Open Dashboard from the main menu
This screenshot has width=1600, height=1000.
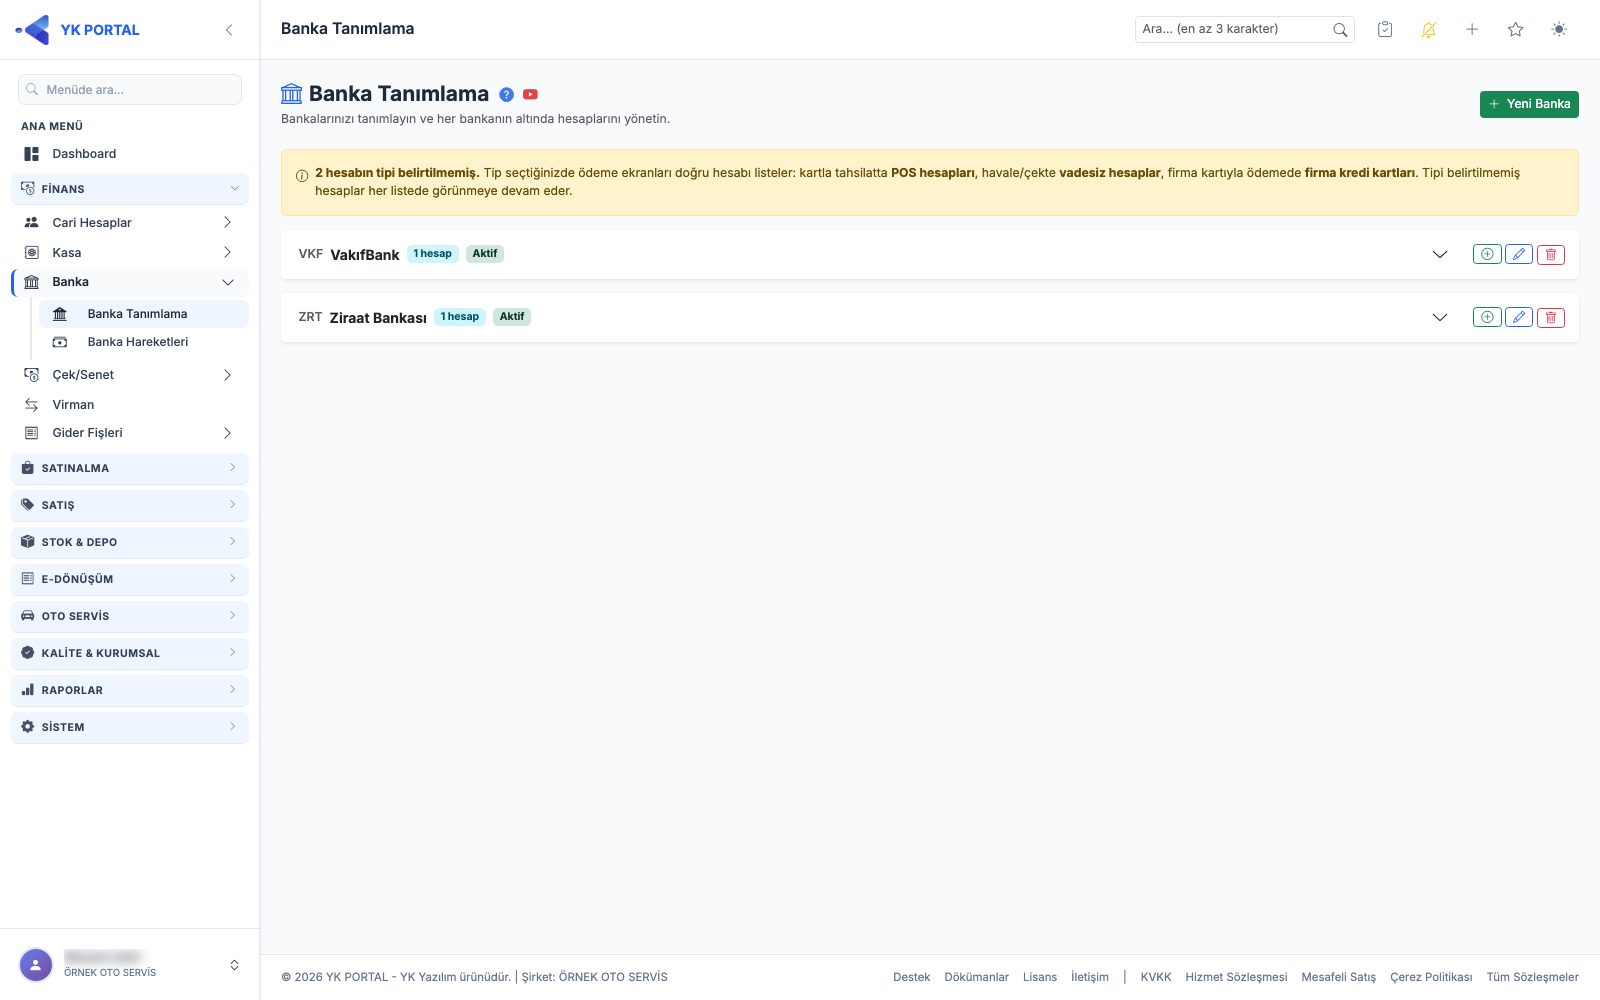pos(130,154)
